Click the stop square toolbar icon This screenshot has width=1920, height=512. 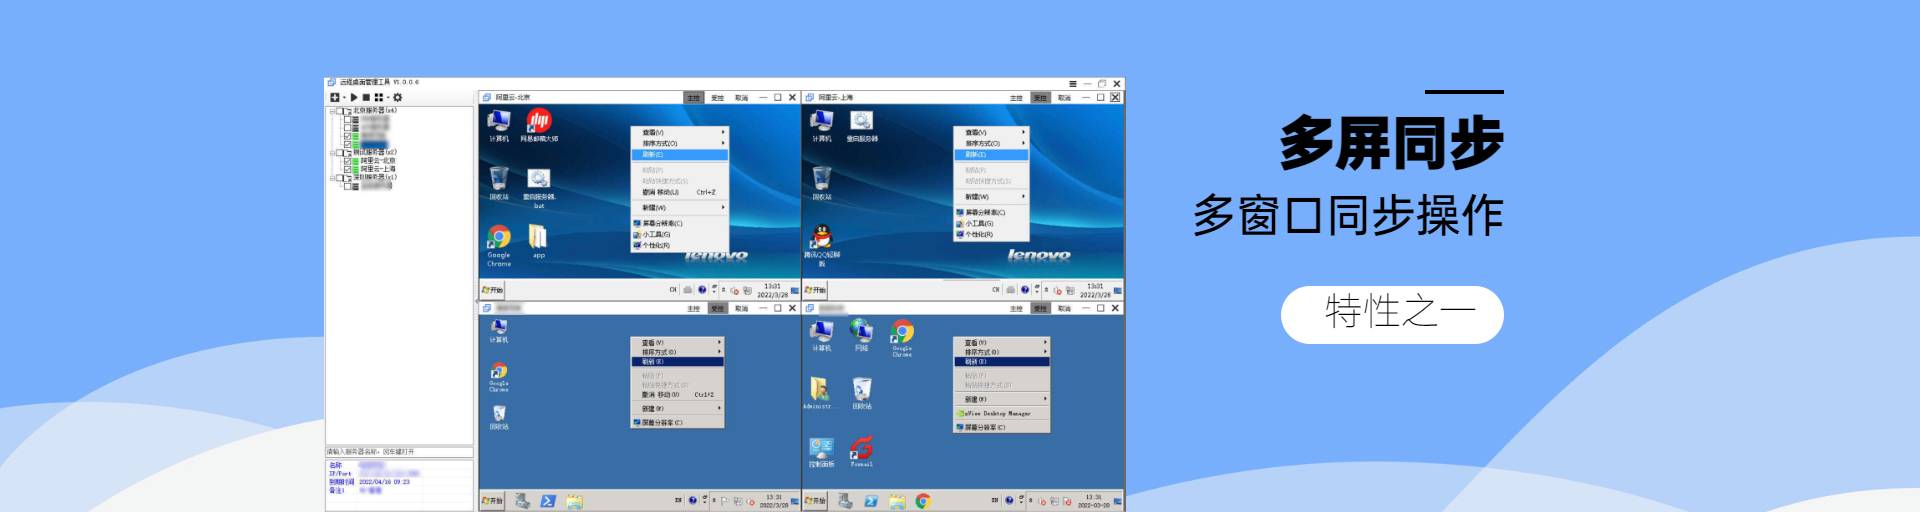tap(366, 97)
